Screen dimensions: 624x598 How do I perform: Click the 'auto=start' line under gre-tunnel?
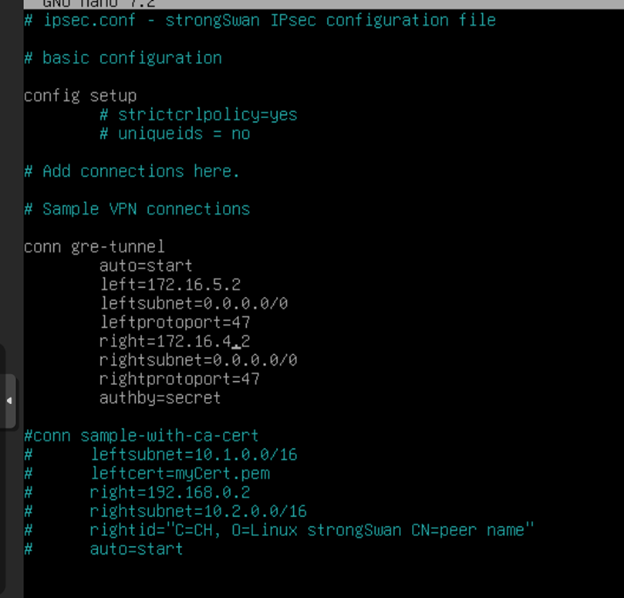tap(146, 265)
